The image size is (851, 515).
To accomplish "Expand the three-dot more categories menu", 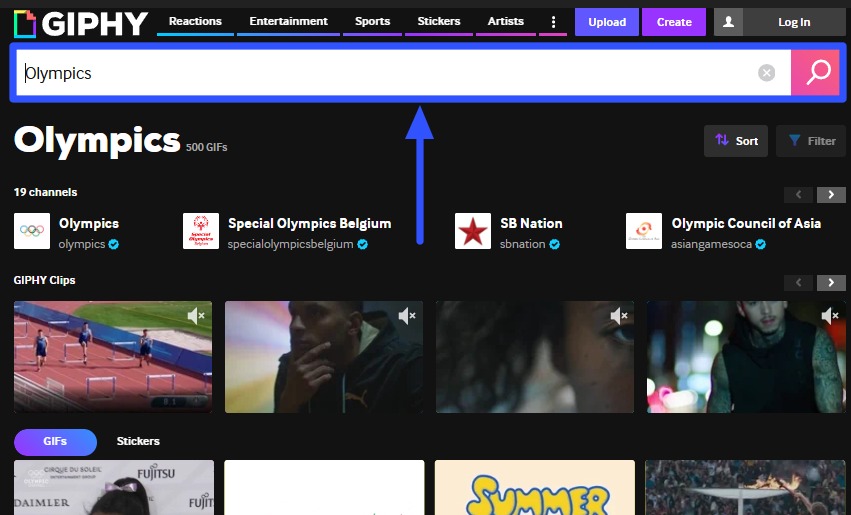I will (x=554, y=22).
